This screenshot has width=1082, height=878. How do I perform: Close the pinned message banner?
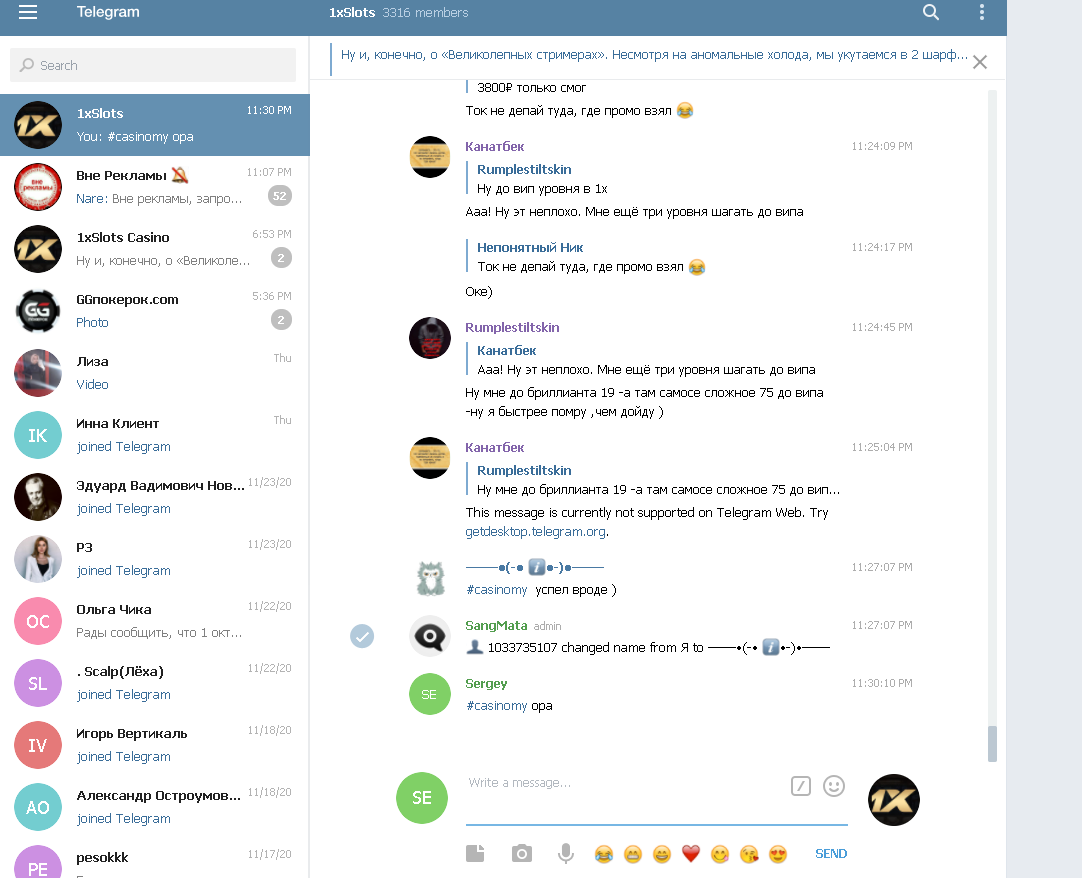pyautogui.click(x=980, y=62)
